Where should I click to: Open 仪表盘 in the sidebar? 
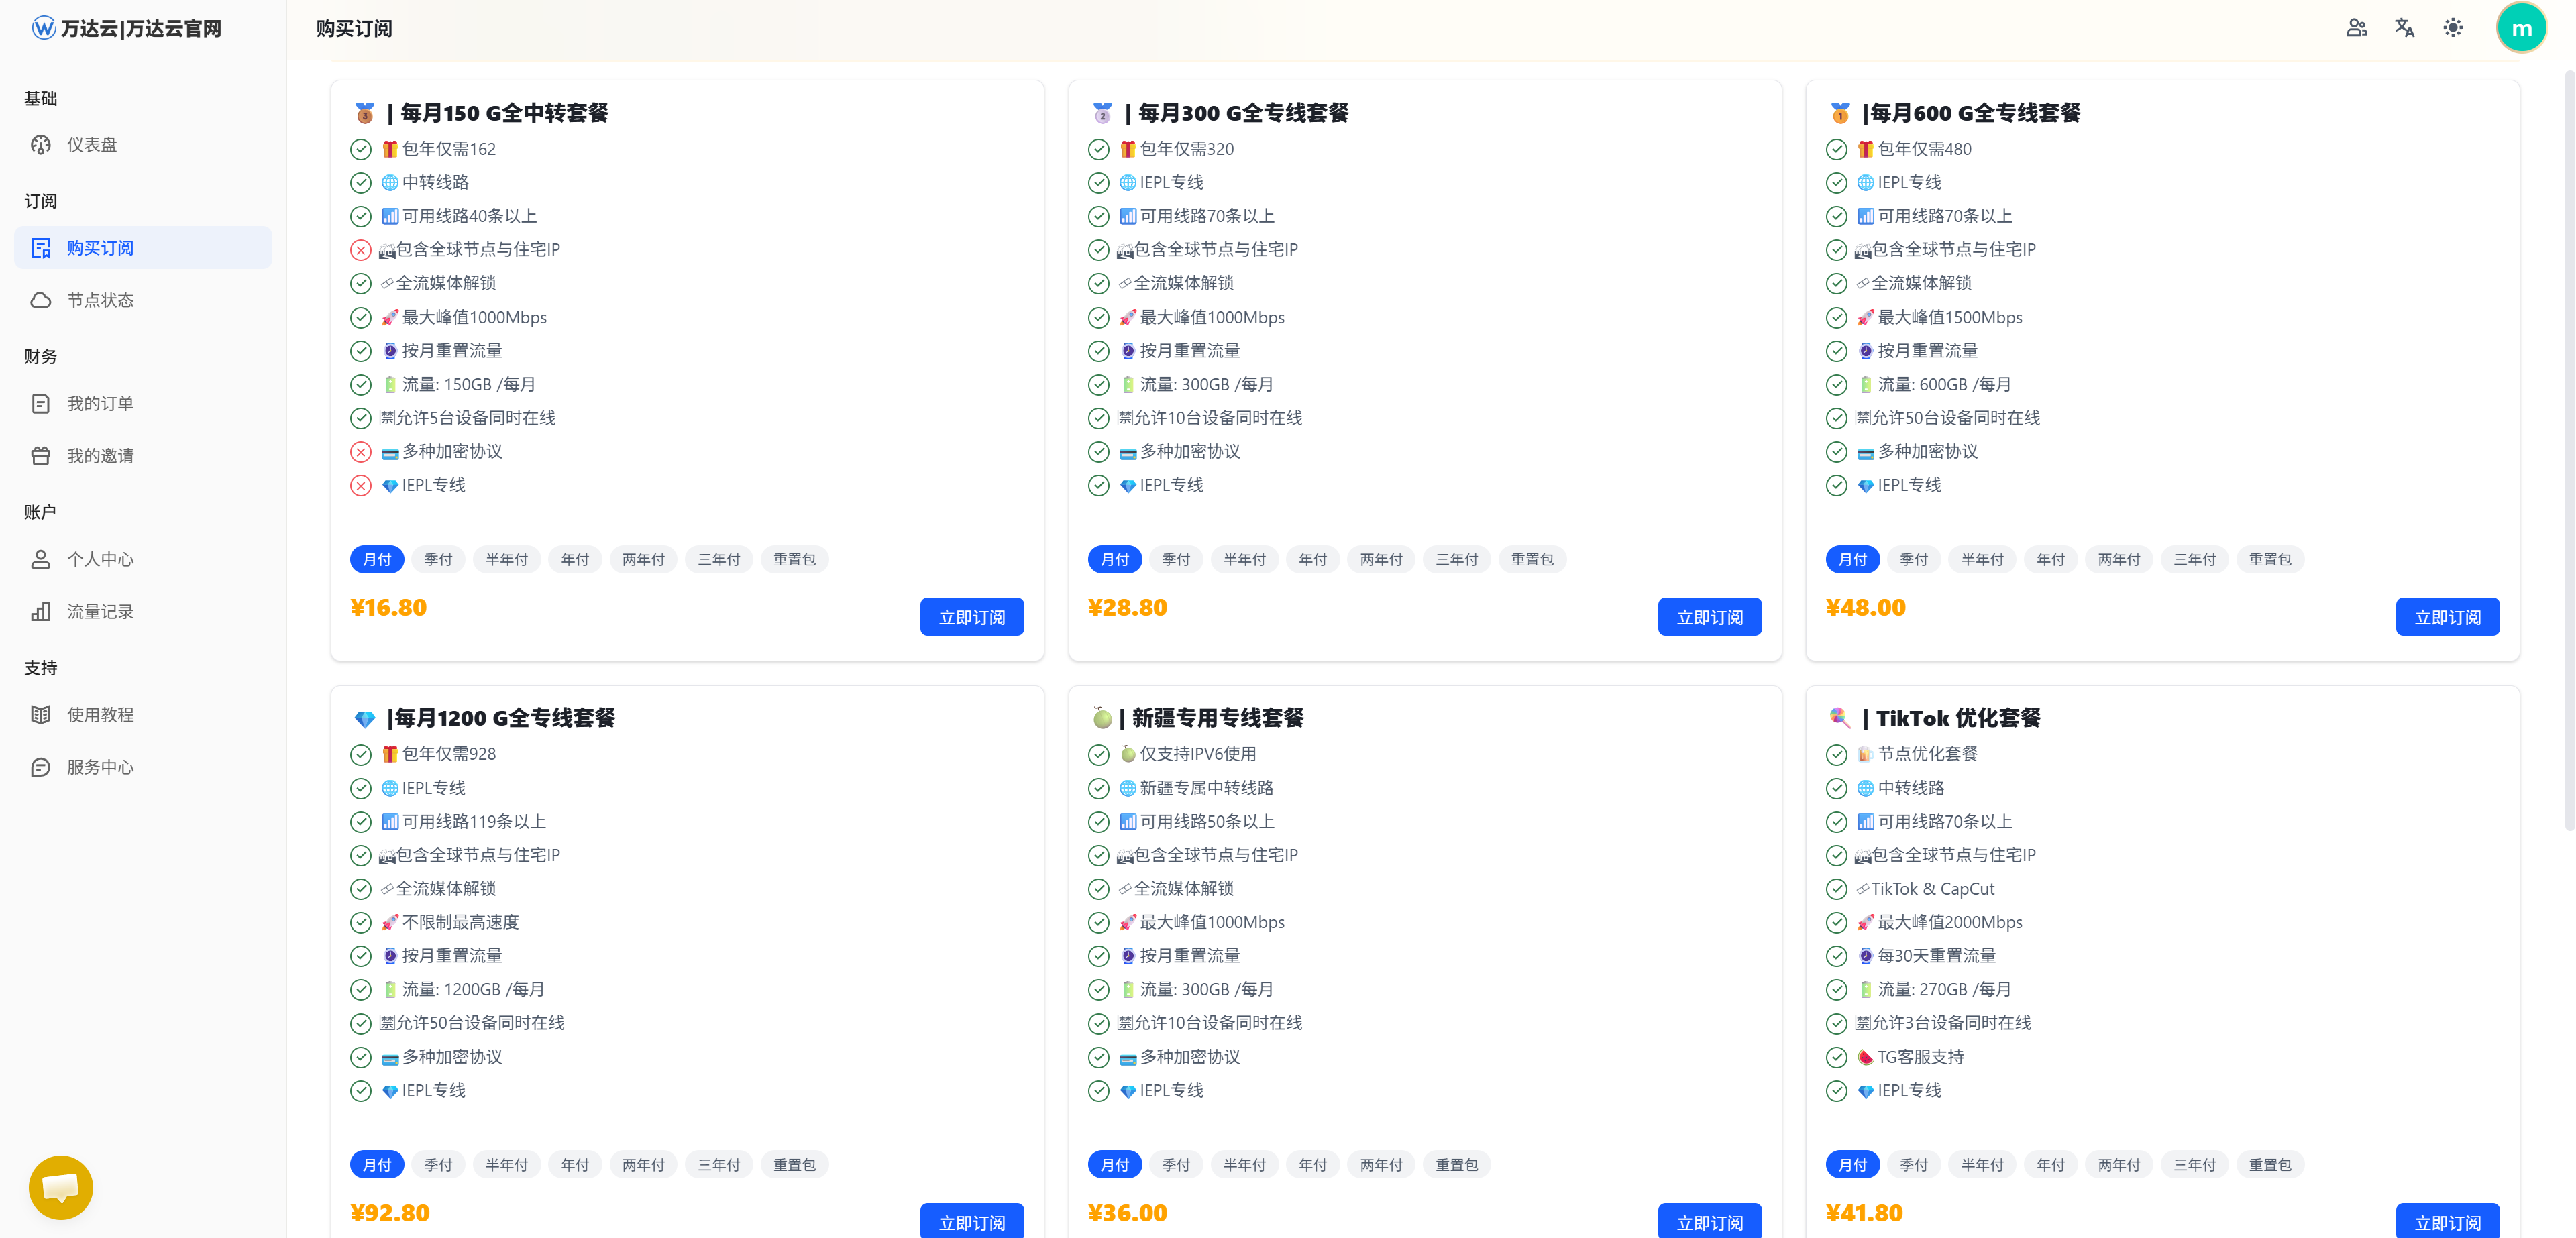coord(143,145)
